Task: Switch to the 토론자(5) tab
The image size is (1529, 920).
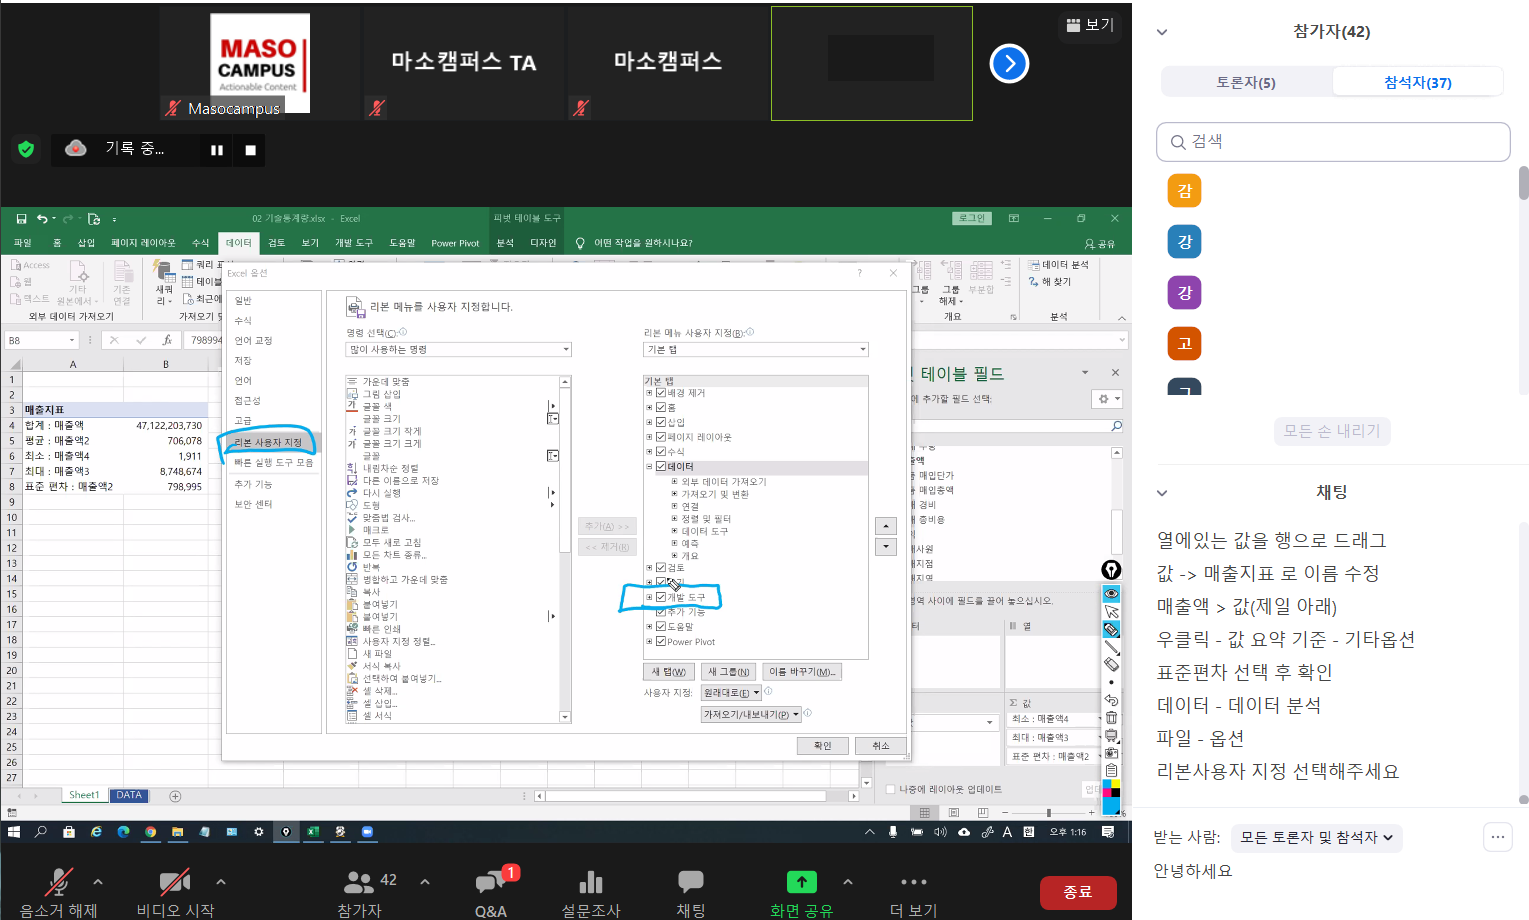Action: click(x=1245, y=82)
